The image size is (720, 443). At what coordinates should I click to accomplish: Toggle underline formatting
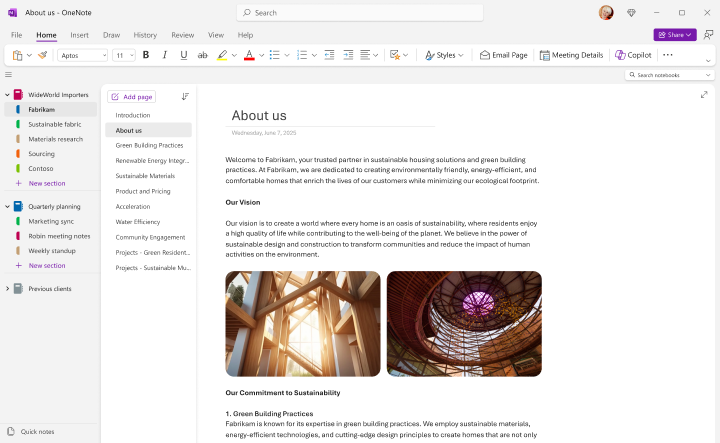(x=184, y=55)
